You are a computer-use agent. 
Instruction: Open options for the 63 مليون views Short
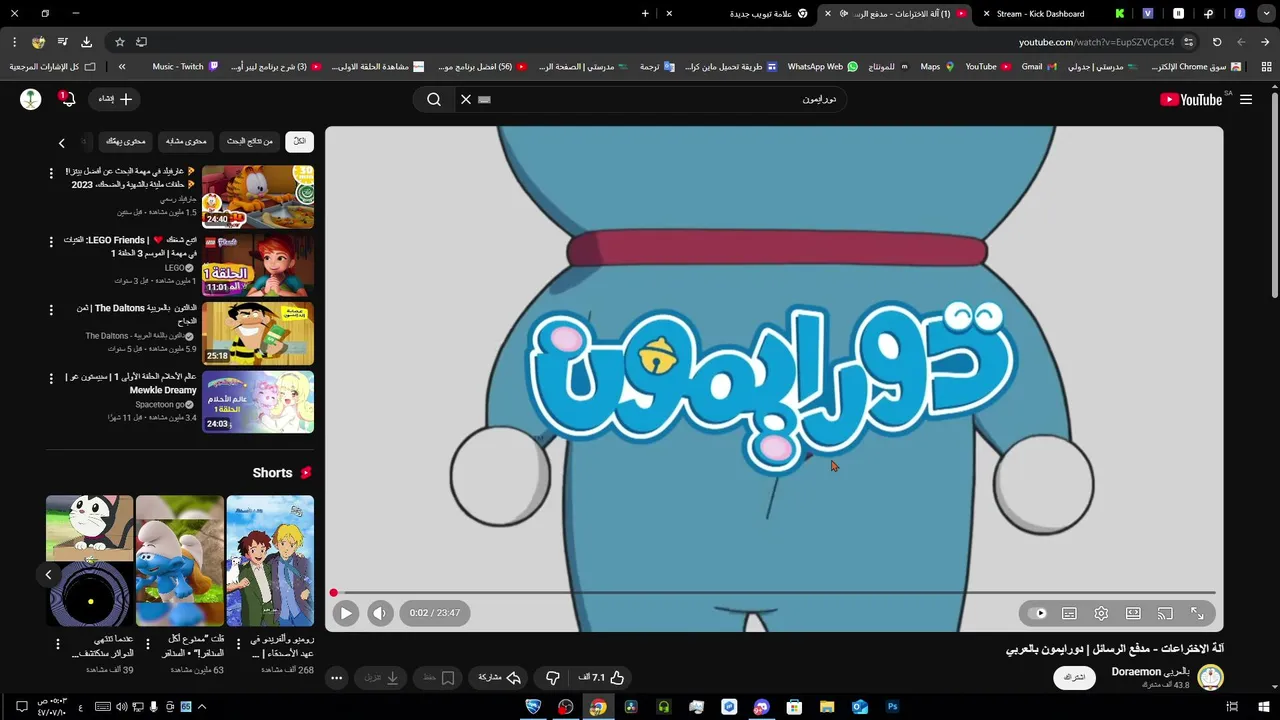pos(148,644)
